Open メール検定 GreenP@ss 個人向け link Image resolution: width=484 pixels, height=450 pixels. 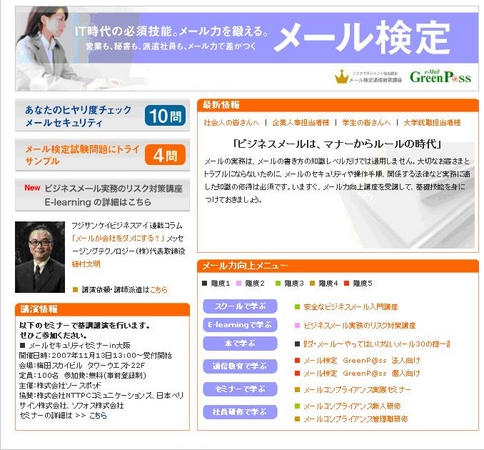pyautogui.click(x=362, y=374)
